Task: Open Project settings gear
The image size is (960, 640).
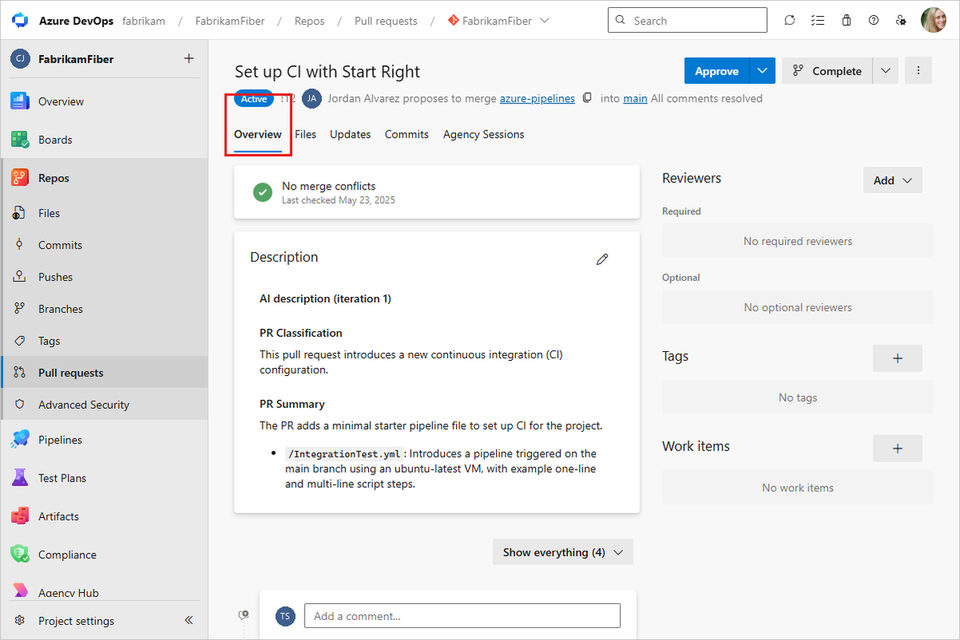Action: click(20, 620)
